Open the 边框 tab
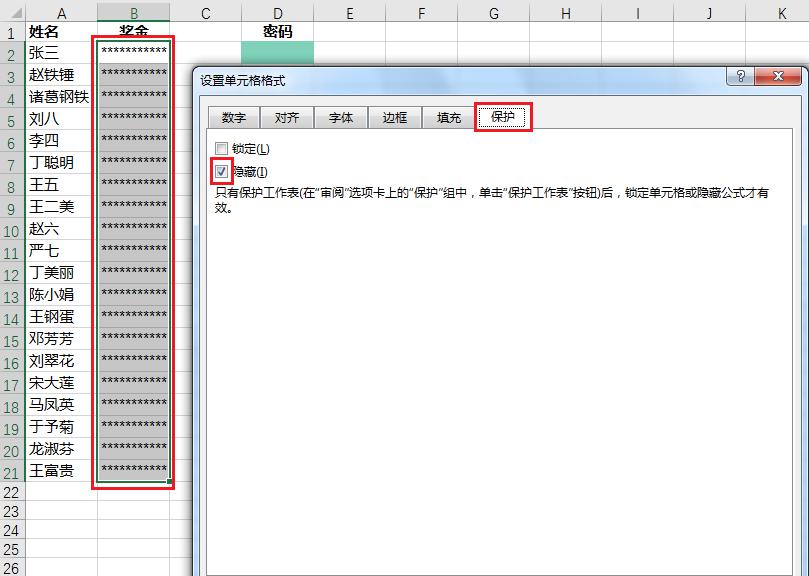The width and height of the screenshot is (809, 576). pos(395,118)
